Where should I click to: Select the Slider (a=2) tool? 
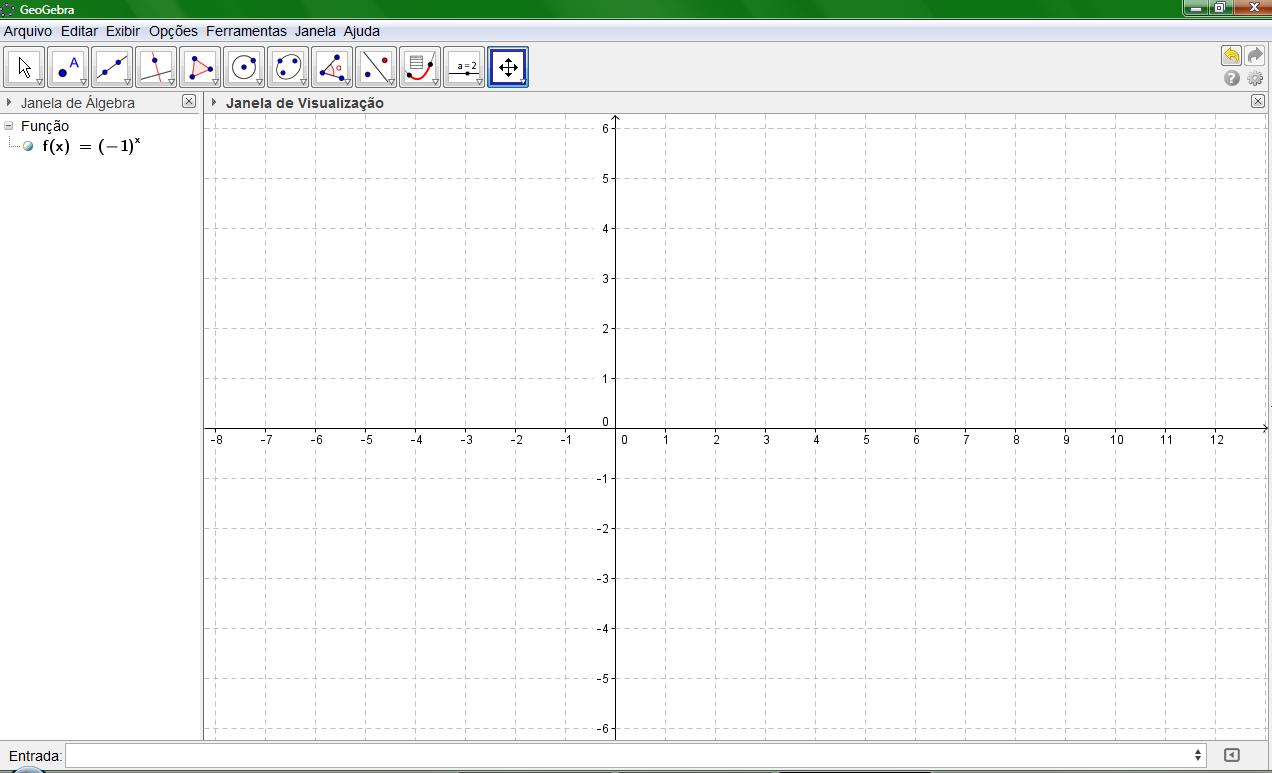(x=464, y=67)
